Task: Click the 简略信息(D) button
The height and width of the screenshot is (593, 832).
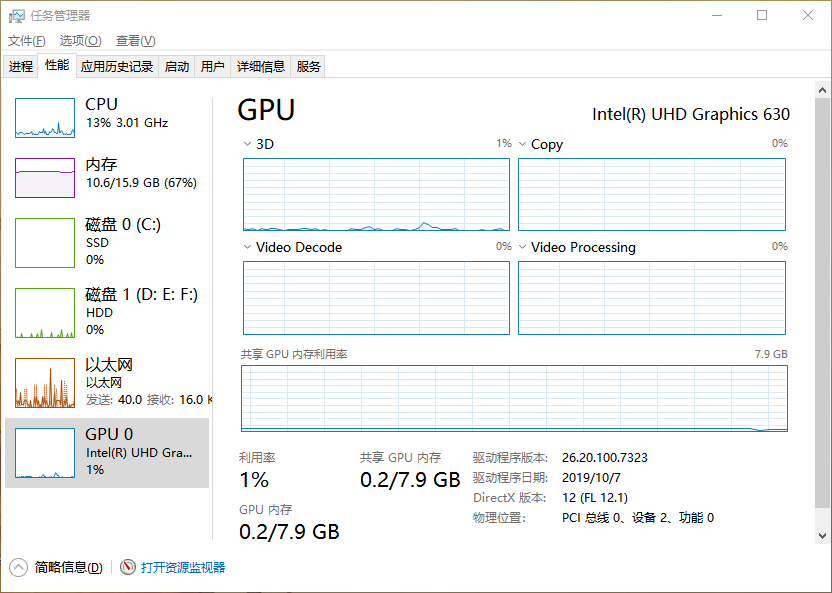Action: pyautogui.click(x=68, y=567)
